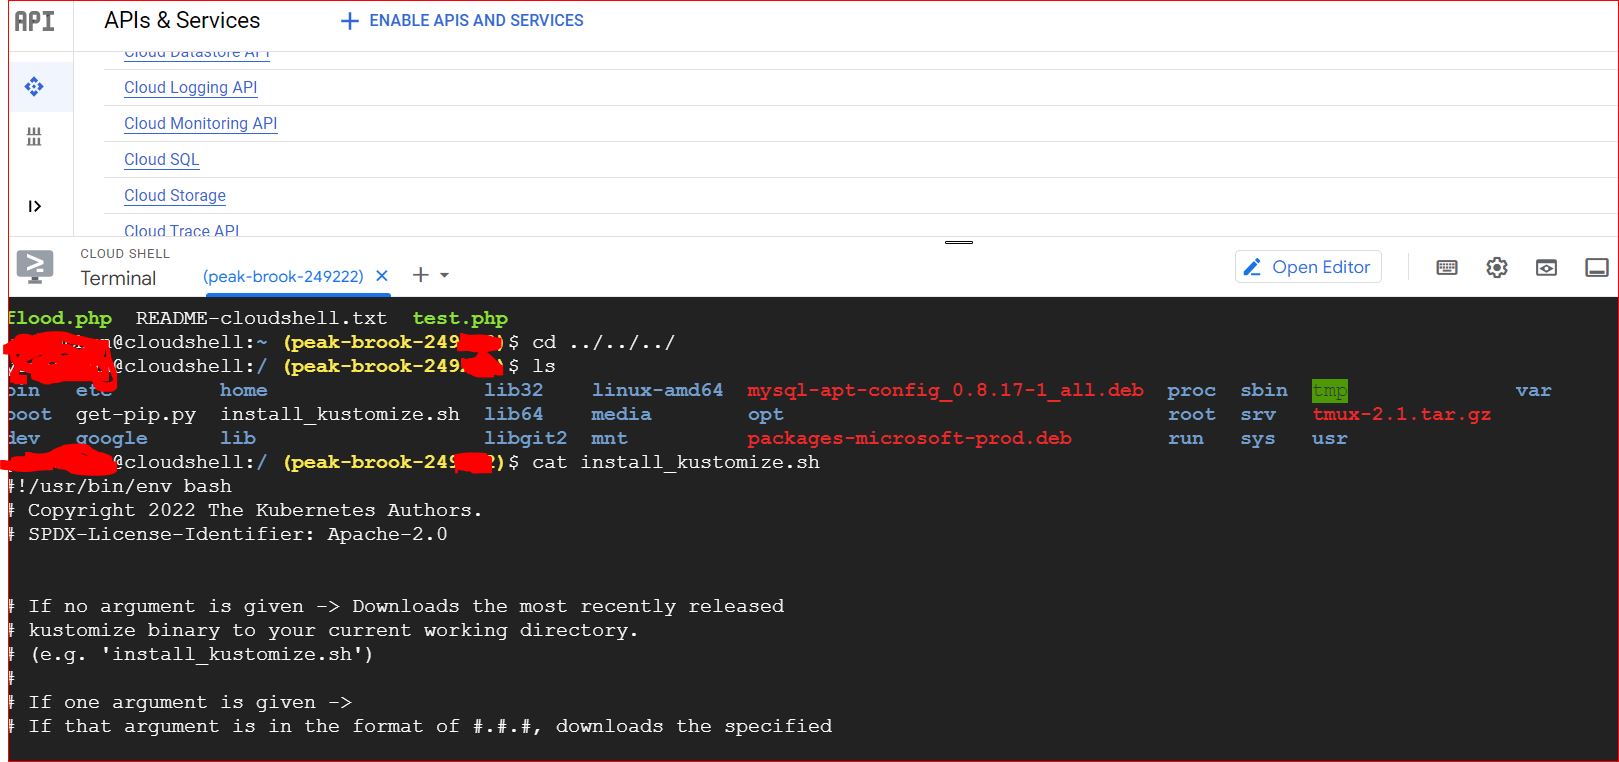Click the opt directory name

pos(765,414)
